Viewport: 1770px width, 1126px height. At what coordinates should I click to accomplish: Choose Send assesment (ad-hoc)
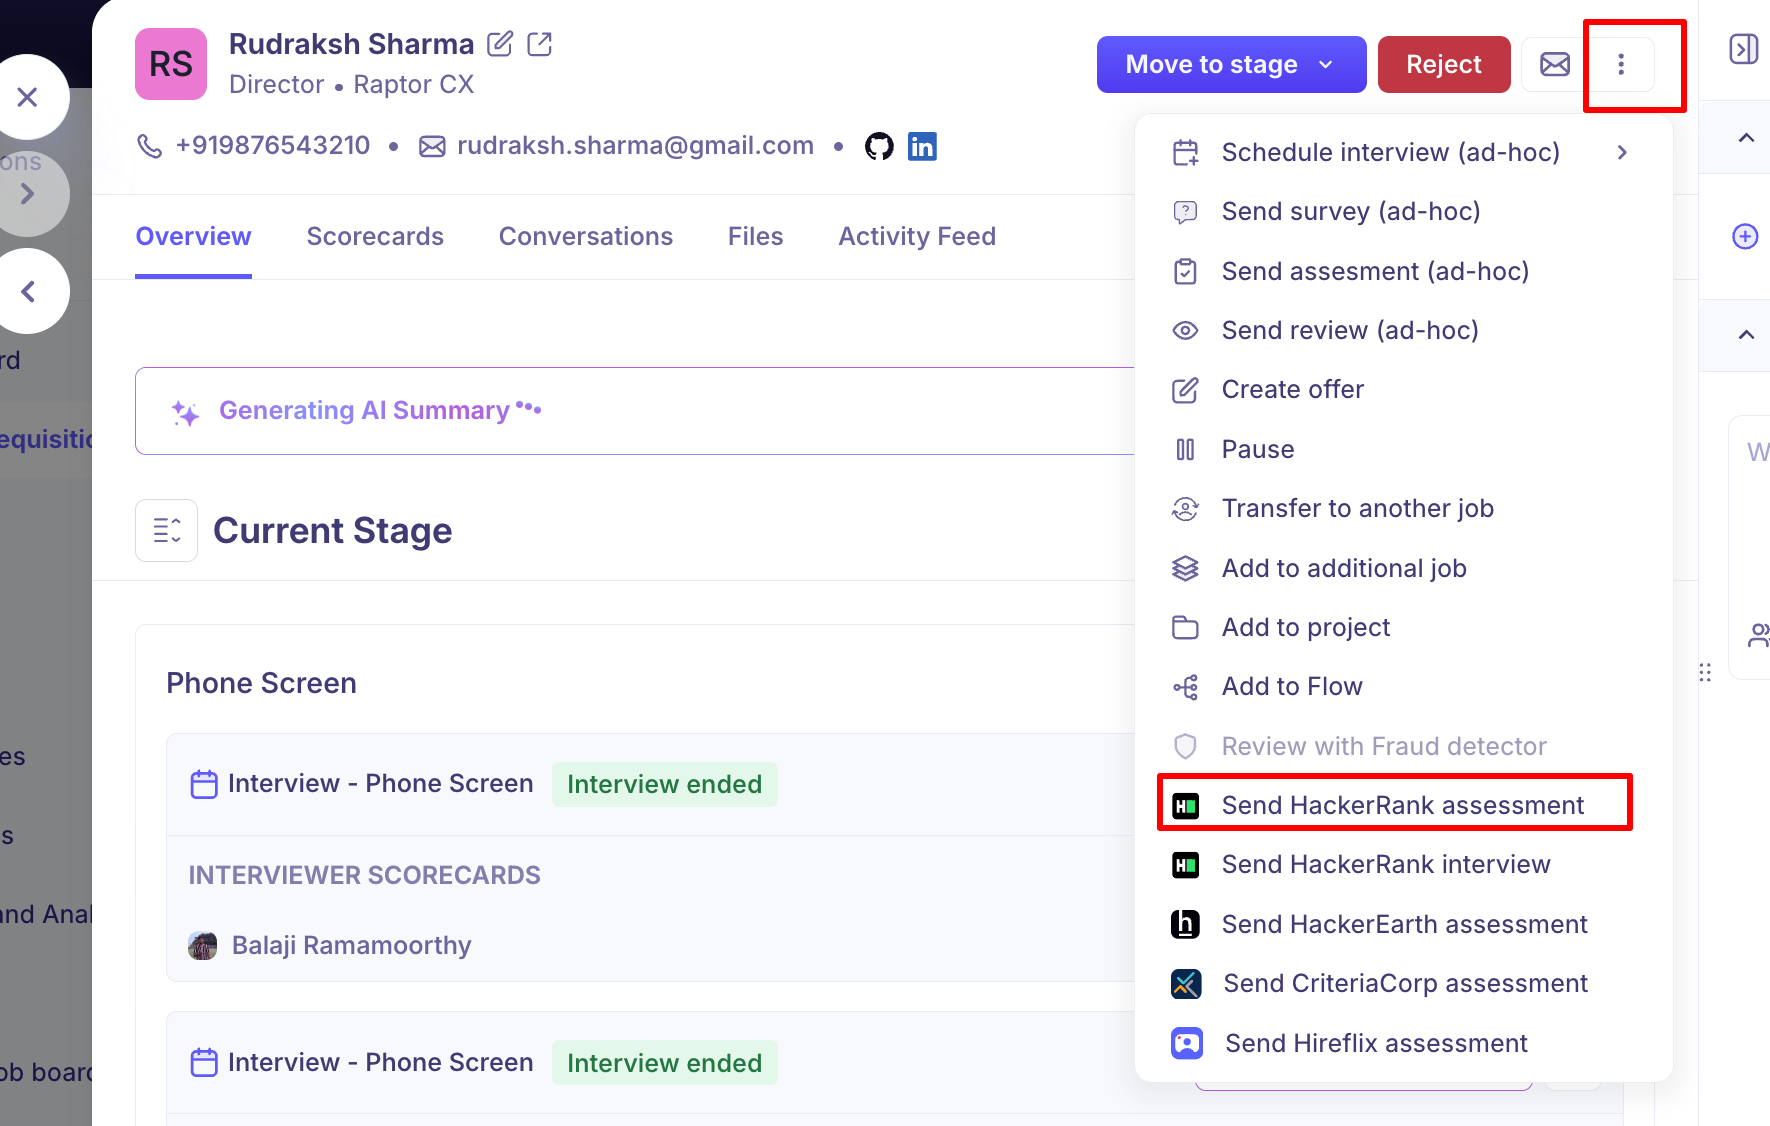[1403, 271]
